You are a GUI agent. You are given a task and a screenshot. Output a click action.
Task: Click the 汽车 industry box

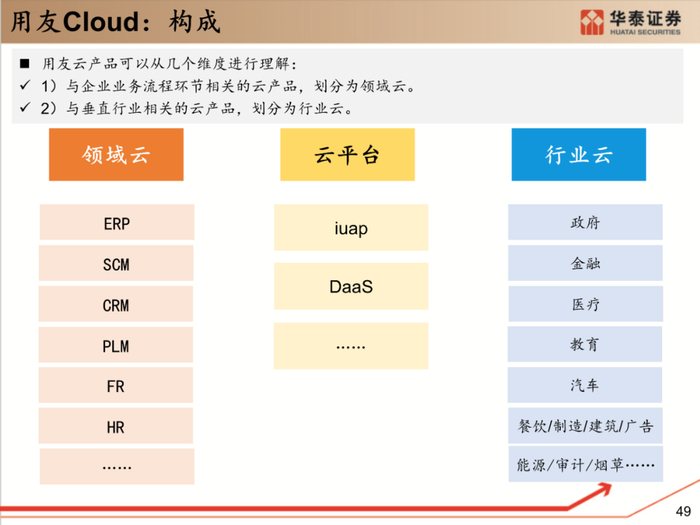(584, 385)
